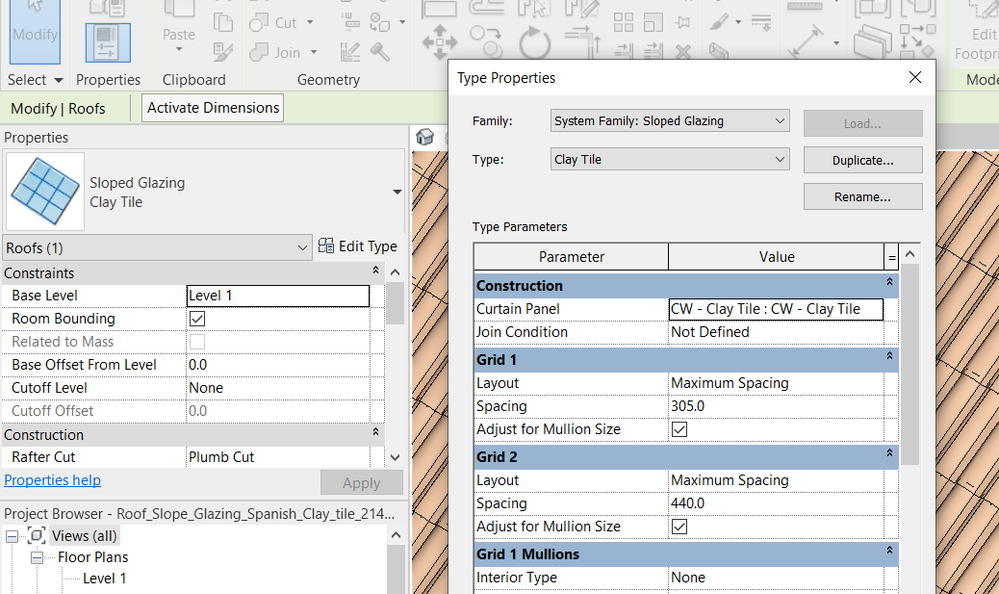Click the Rename... button
This screenshot has width=999, height=594.
click(863, 197)
